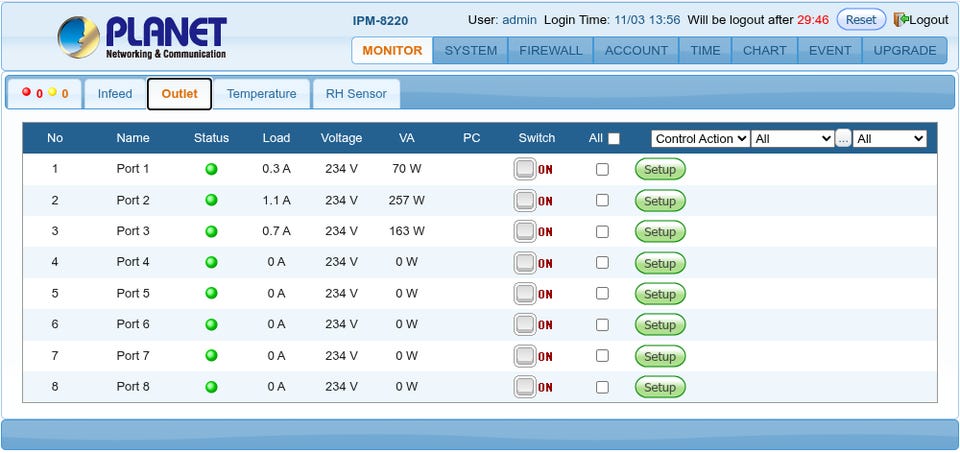Image resolution: width=960 pixels, height=453 pixels.
Task: Click the PLANET logo
Action: pos(142,37)
